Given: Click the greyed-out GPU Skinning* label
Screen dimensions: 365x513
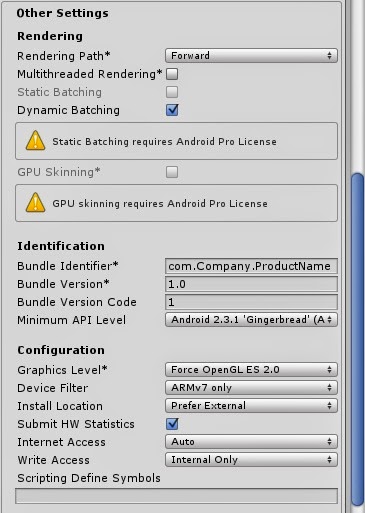Looking at the screenshot, I should pyautogui.click(x=59, y=172).
